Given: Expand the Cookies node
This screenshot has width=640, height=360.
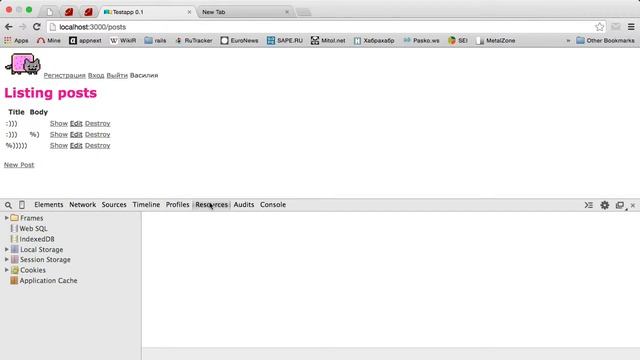Looking at the screenshot, I should [7, 270].
